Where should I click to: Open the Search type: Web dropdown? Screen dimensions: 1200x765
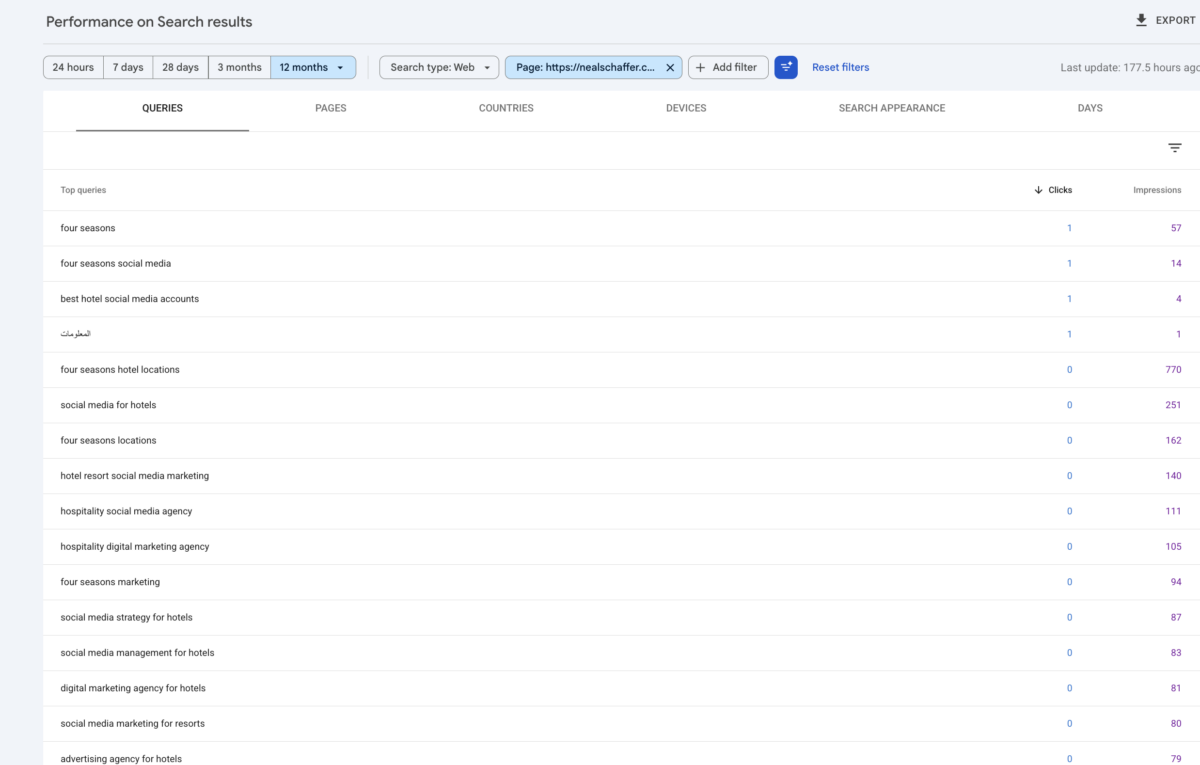point(439,67)
